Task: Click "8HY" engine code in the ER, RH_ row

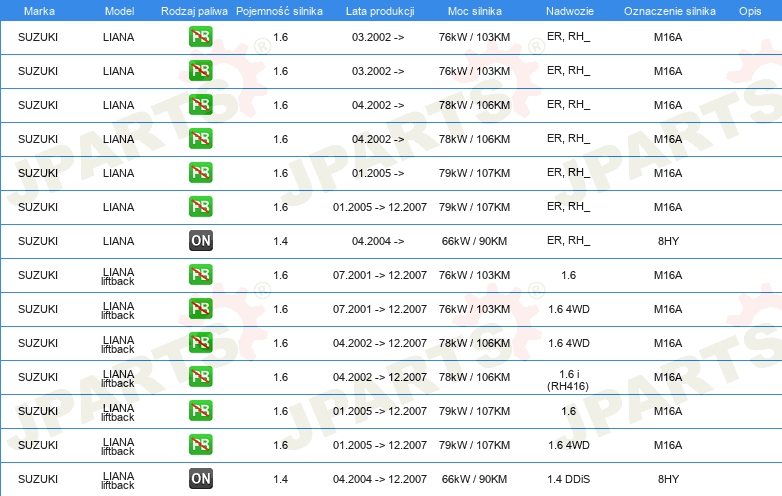Action: [668, 241]
